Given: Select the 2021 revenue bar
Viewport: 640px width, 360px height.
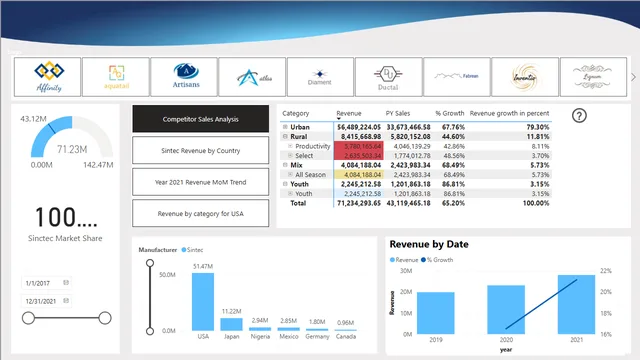Looking at the screenshot, I should [576, 304].
